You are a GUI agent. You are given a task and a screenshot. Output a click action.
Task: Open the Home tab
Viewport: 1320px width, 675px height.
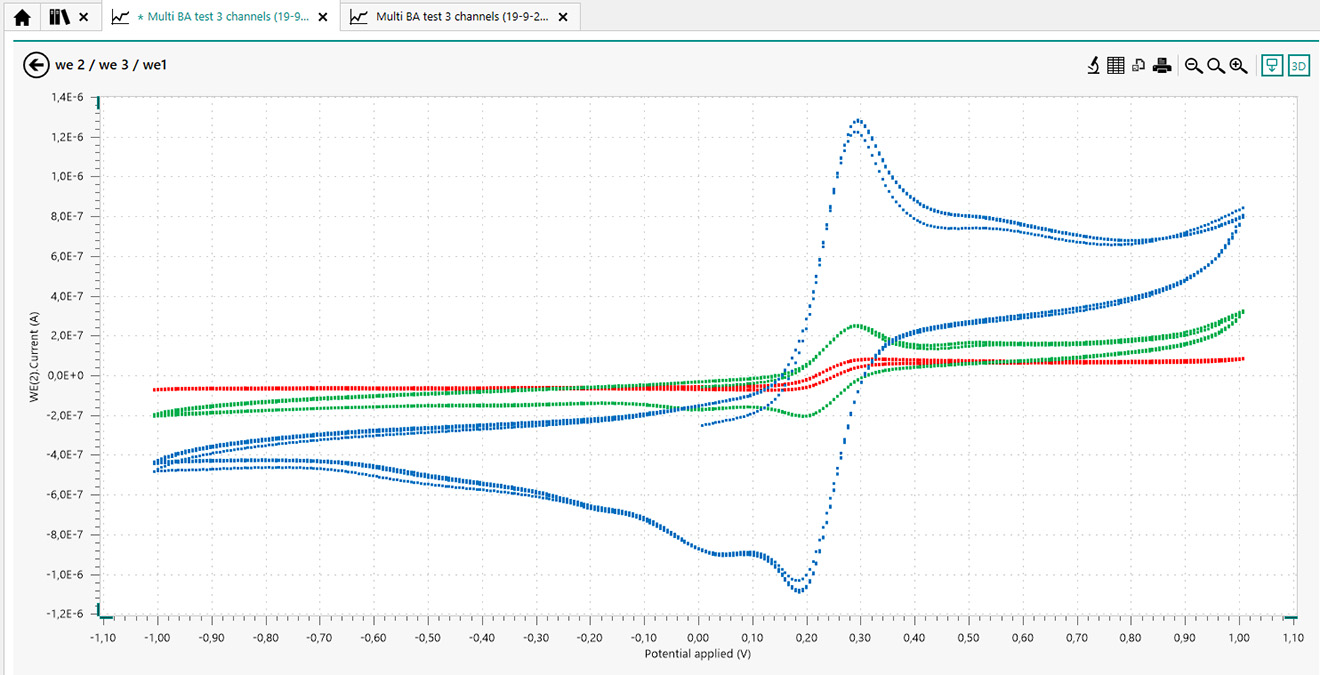(22, 17)
